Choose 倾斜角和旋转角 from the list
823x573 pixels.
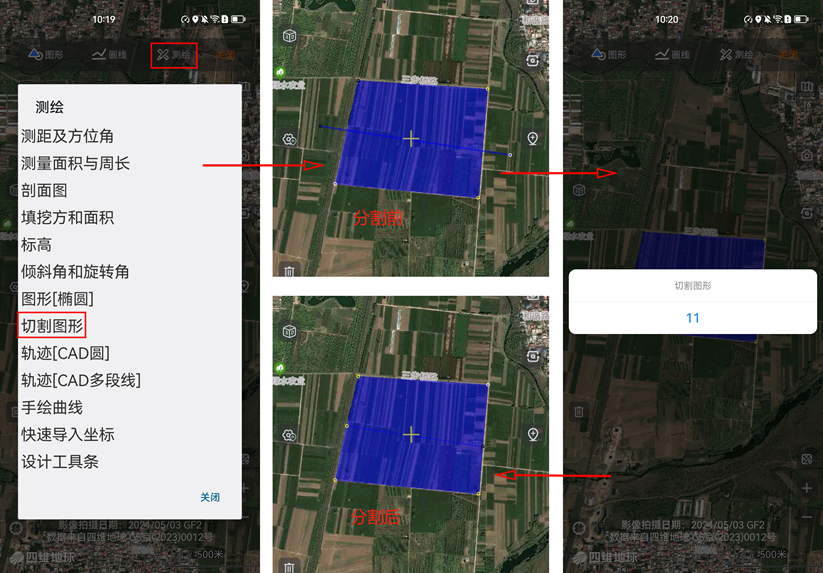(75, 271)
